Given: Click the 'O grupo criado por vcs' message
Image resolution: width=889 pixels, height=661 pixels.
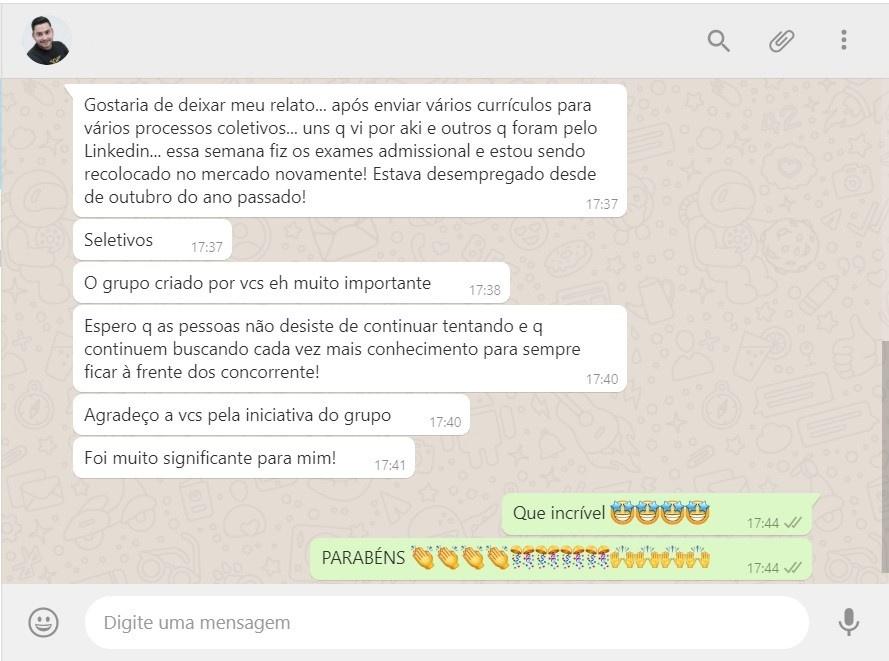Looking at the screenshot, I should pyautogui.click(x=291, y=282).
